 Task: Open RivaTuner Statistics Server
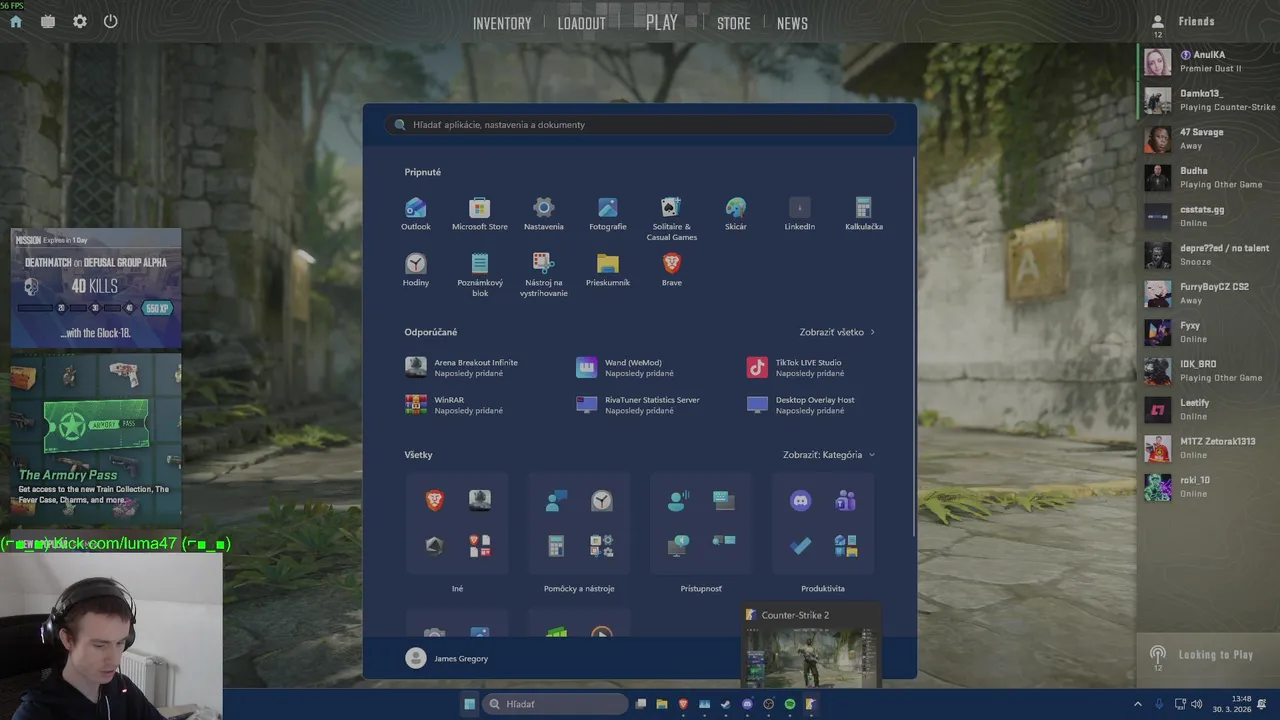click(638, 405)
